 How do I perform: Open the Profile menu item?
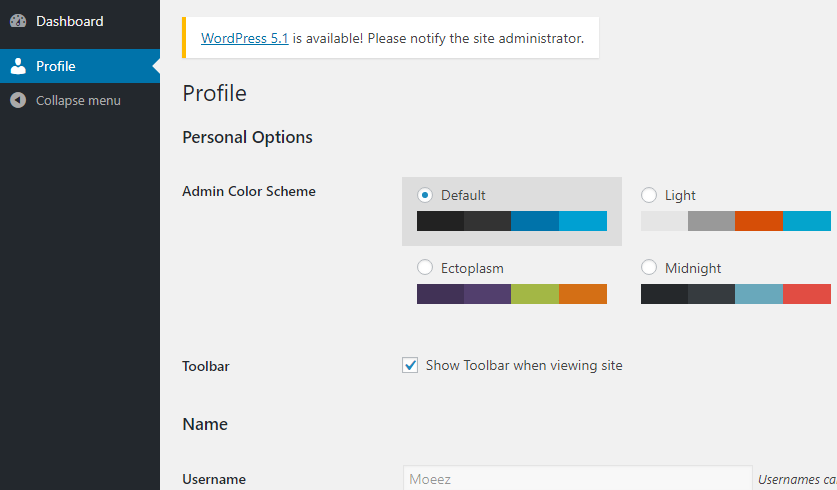(x=80, y=66)
